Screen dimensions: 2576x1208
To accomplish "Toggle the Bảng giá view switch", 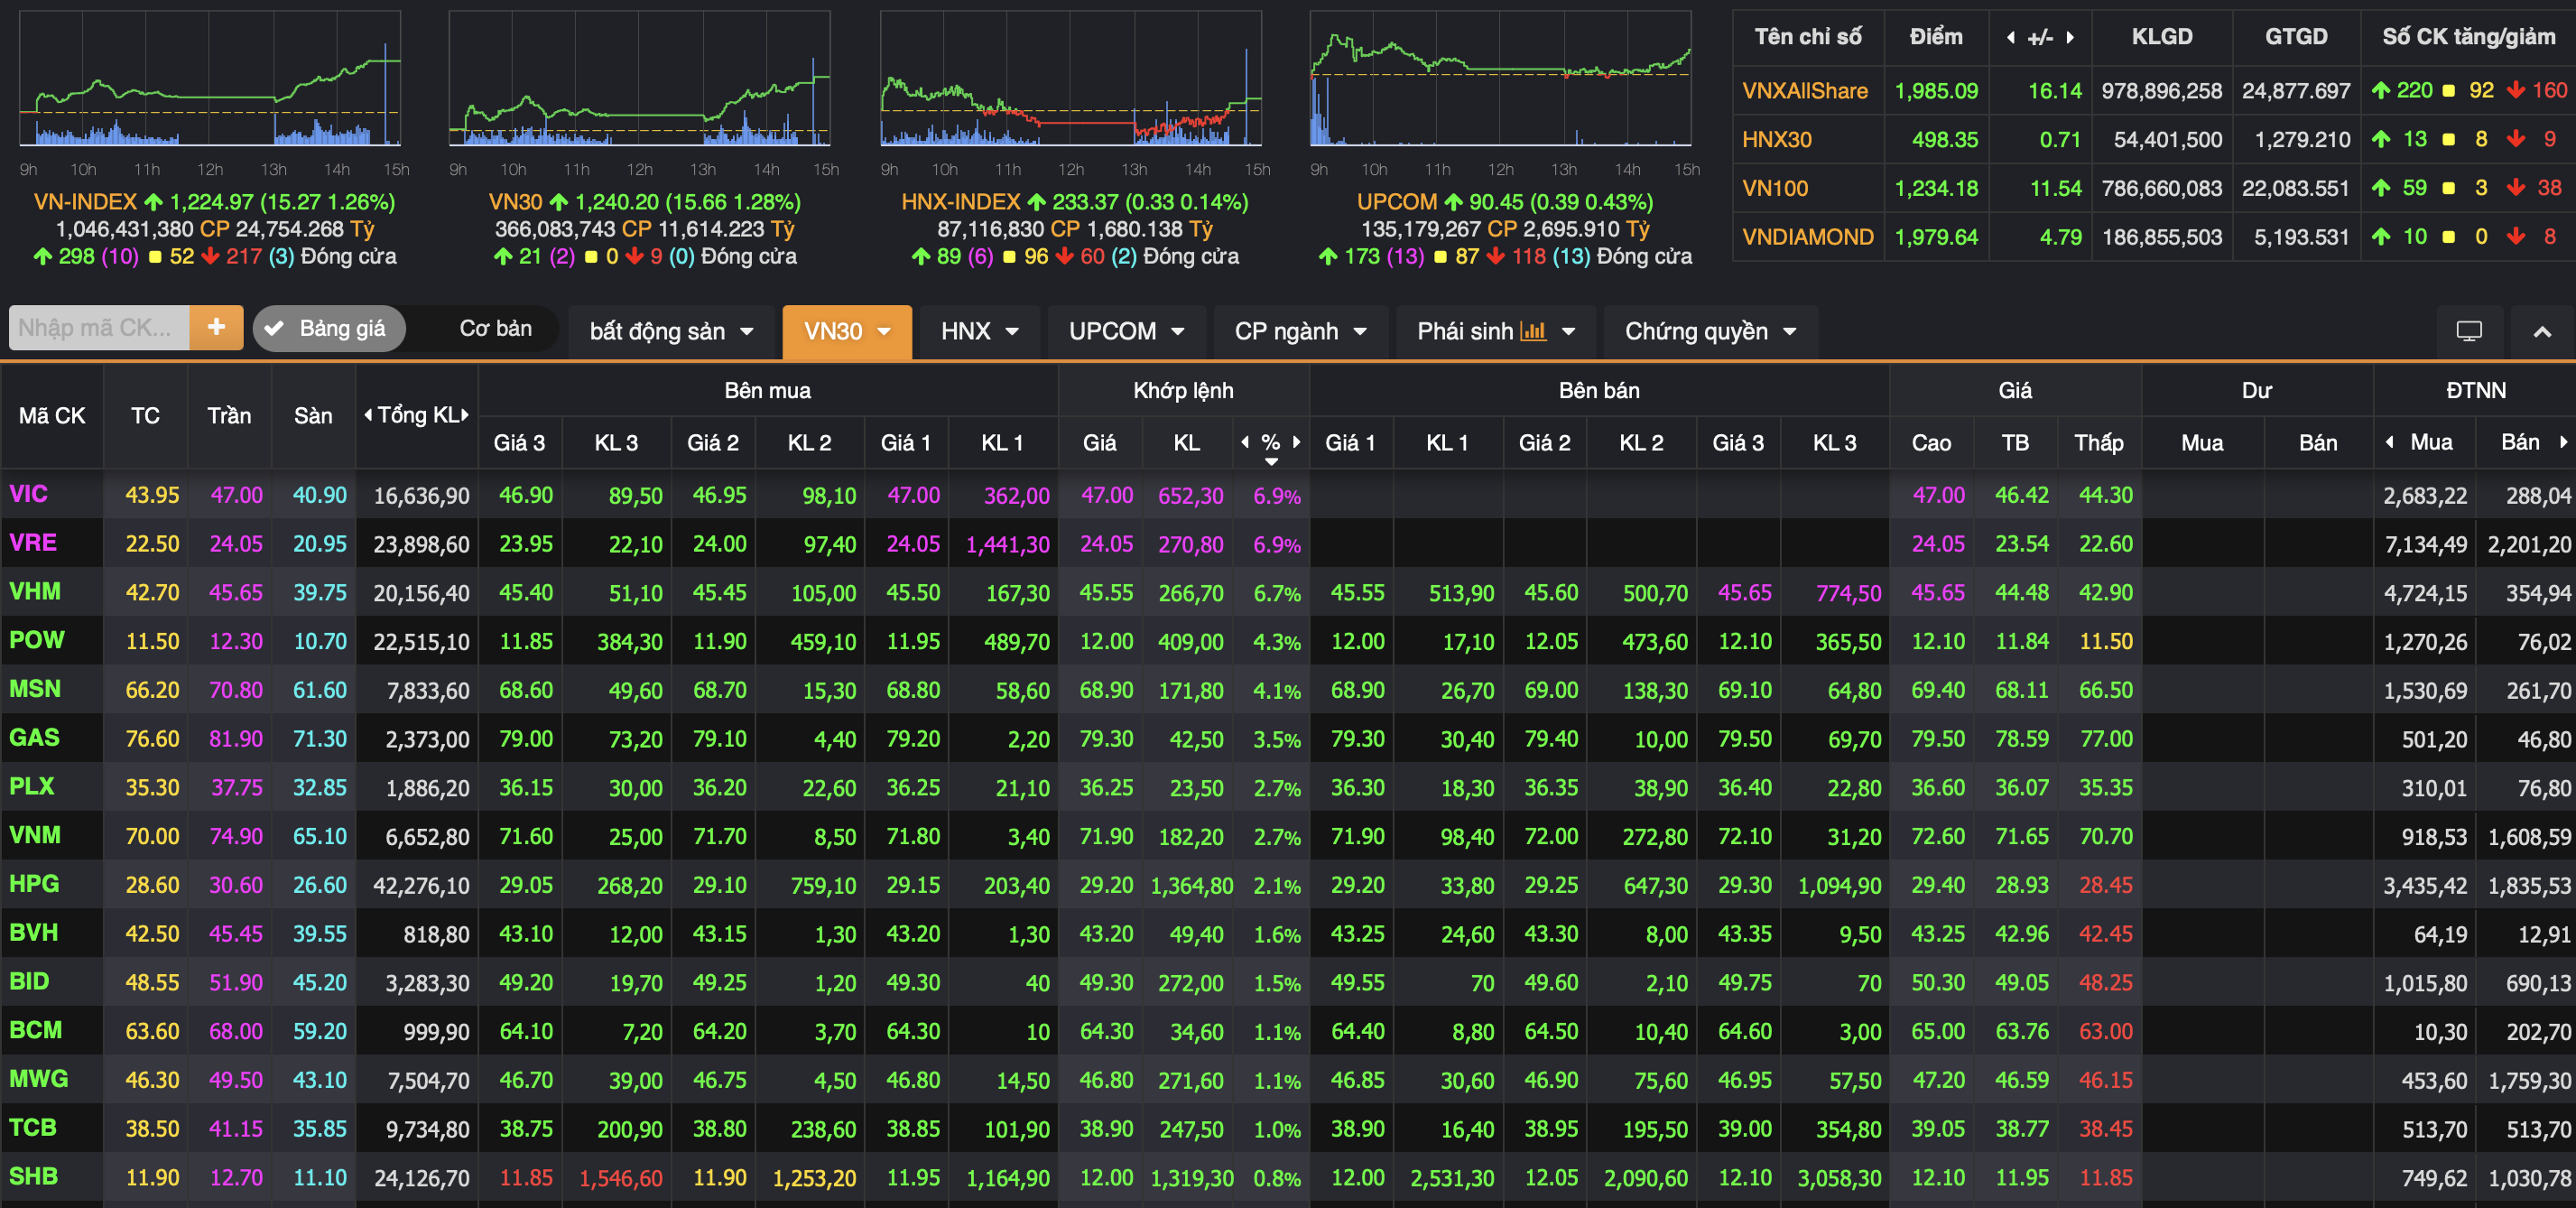I will point(329,328).
